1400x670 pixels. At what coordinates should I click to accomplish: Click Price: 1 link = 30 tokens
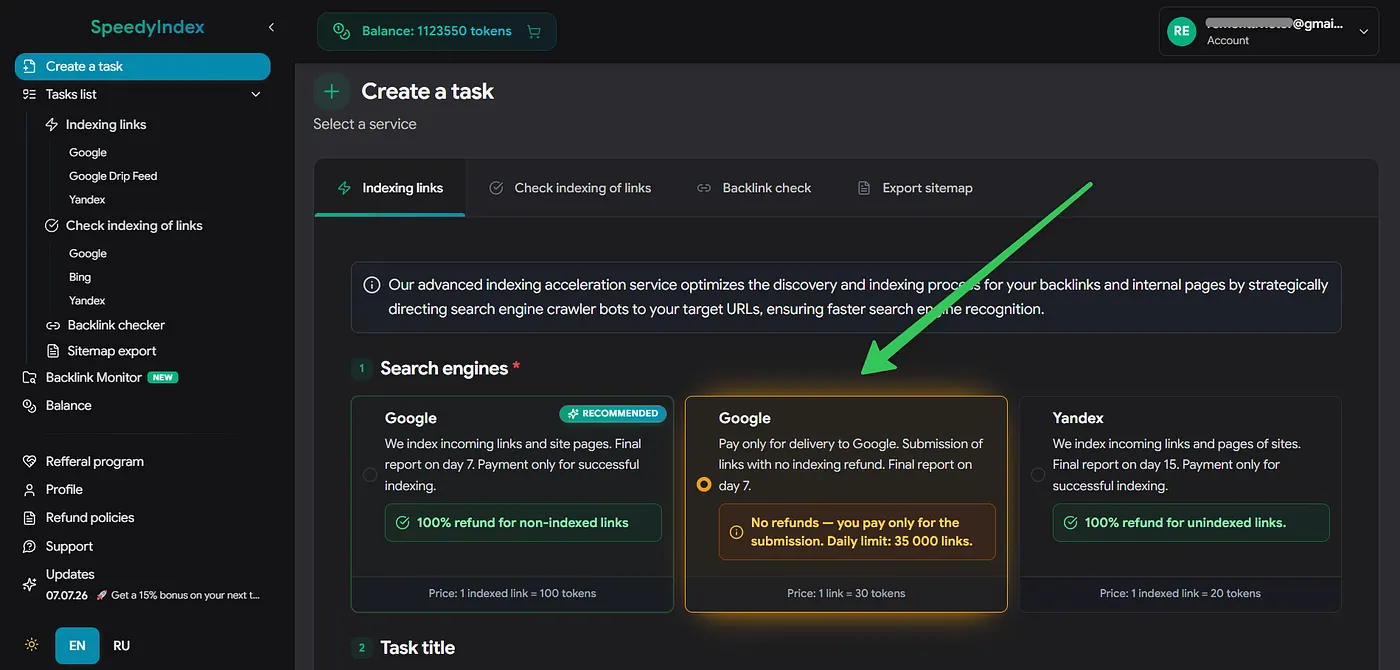tap(846, 593)
